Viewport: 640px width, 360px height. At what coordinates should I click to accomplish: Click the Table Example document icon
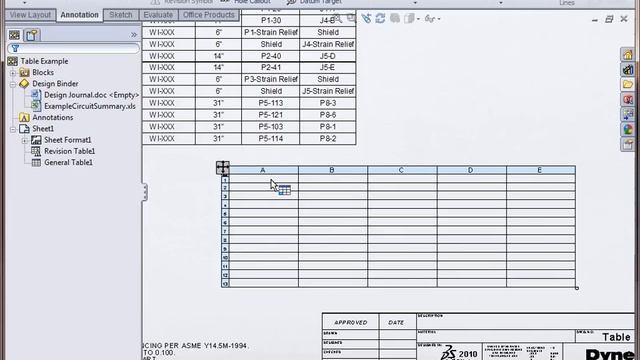[x=13, y=61]
